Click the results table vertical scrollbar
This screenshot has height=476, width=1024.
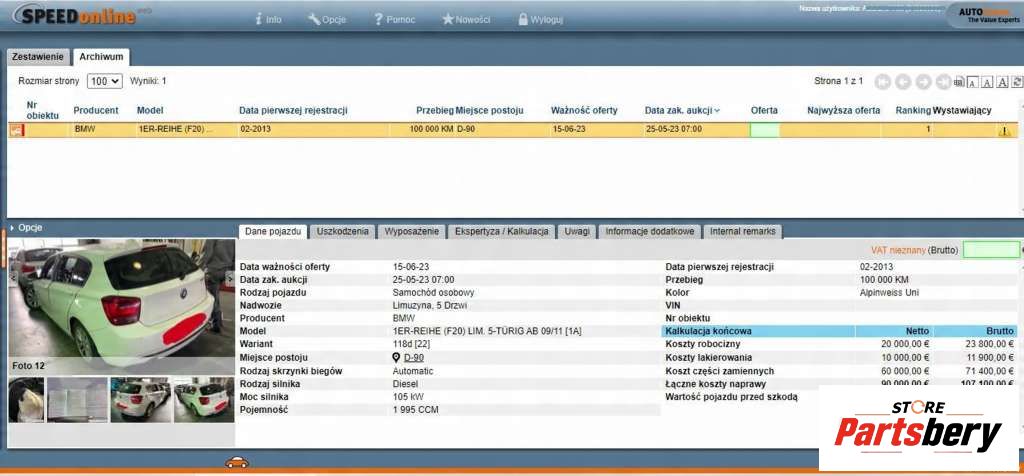(1020, 157)
